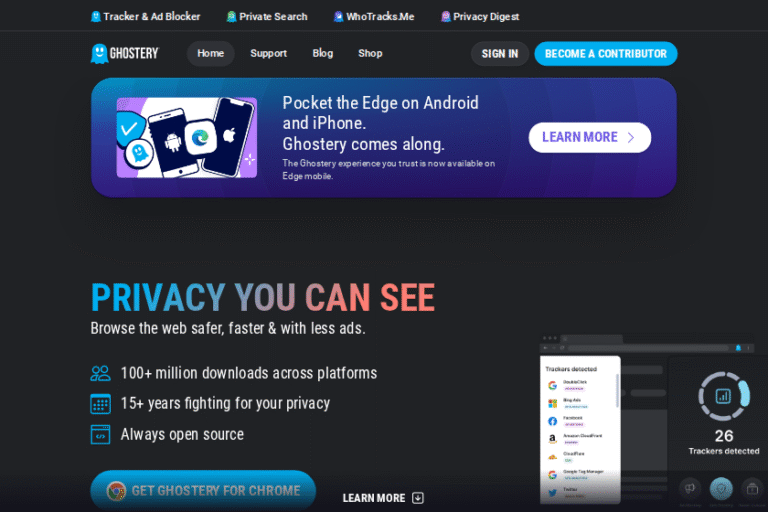The height and width of the screenshot is (512, 768).
Task: Visit WhoTracks.Me from the top bar
Action: (x=374, y=17)
